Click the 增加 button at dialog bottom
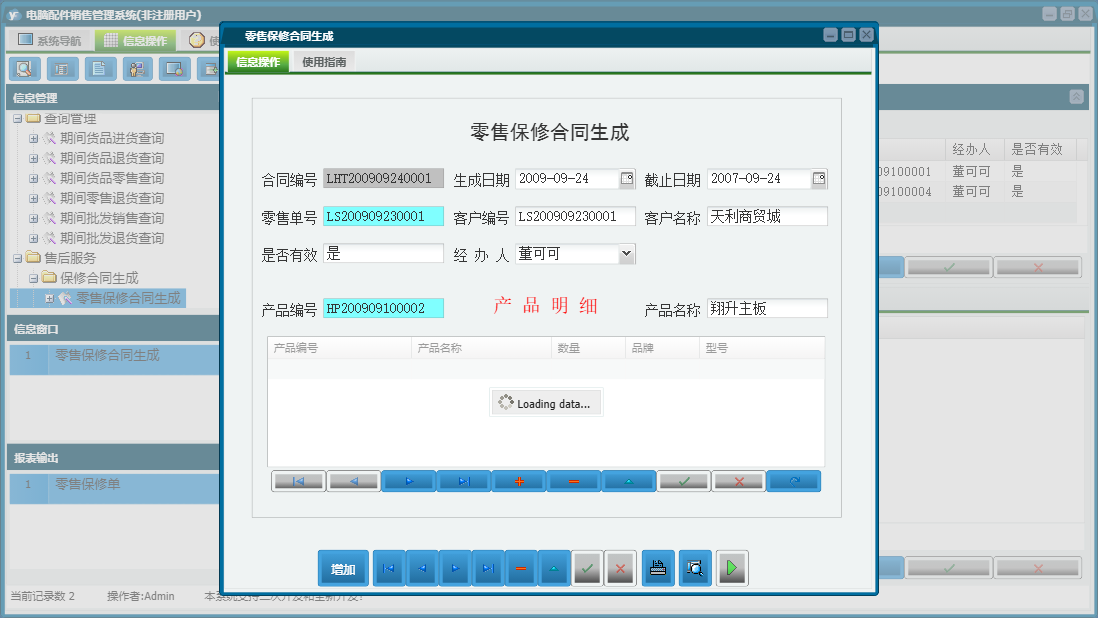The image size is (1098, 618). pyautogui.click(x=342, y=567)
